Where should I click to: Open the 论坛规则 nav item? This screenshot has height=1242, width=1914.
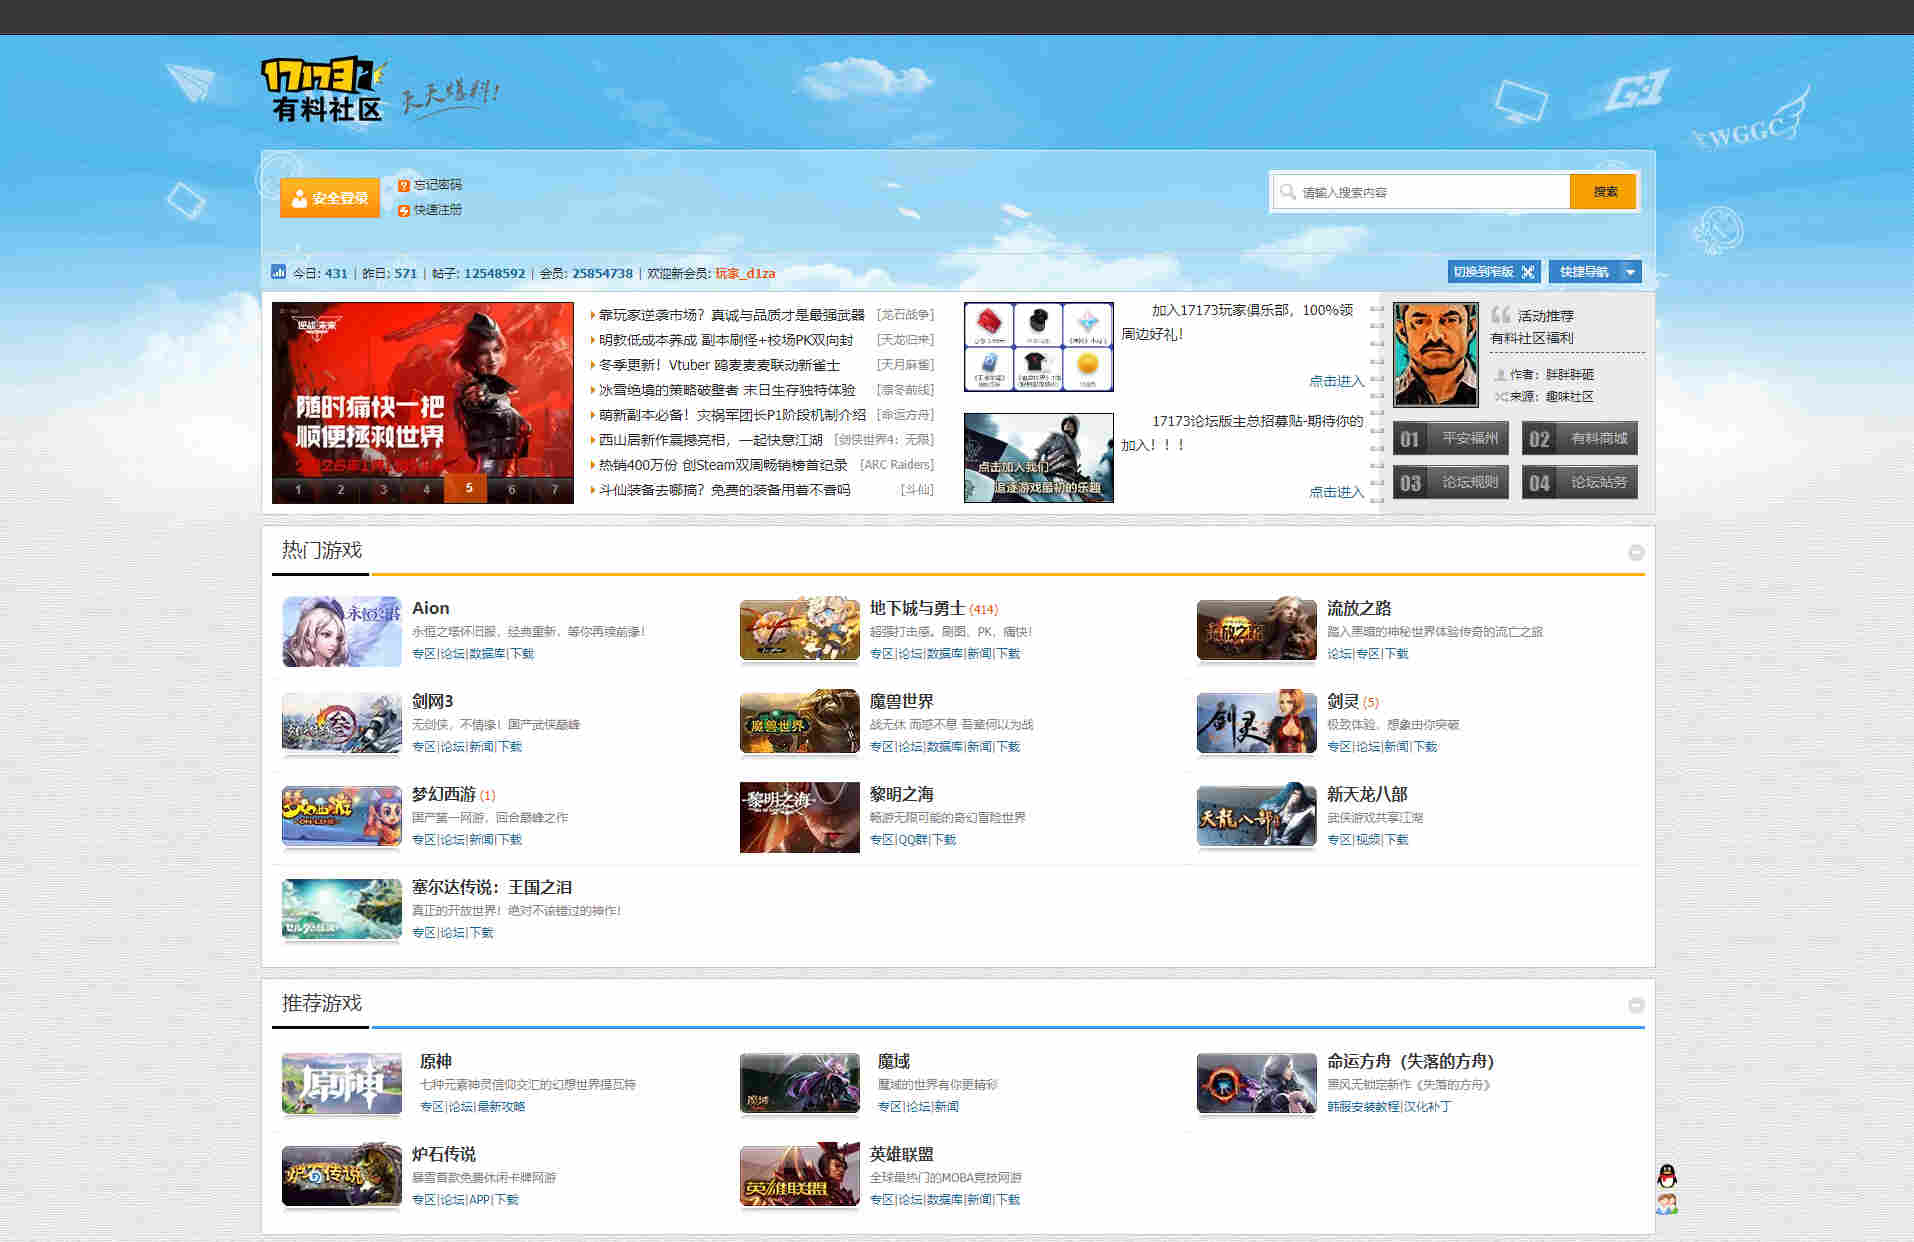tap(1450, 482)
